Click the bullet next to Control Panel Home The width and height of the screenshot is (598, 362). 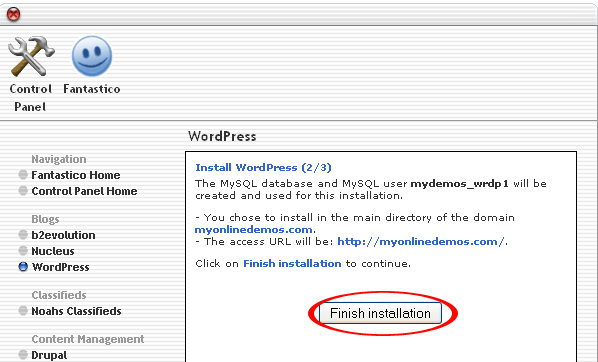23,190
